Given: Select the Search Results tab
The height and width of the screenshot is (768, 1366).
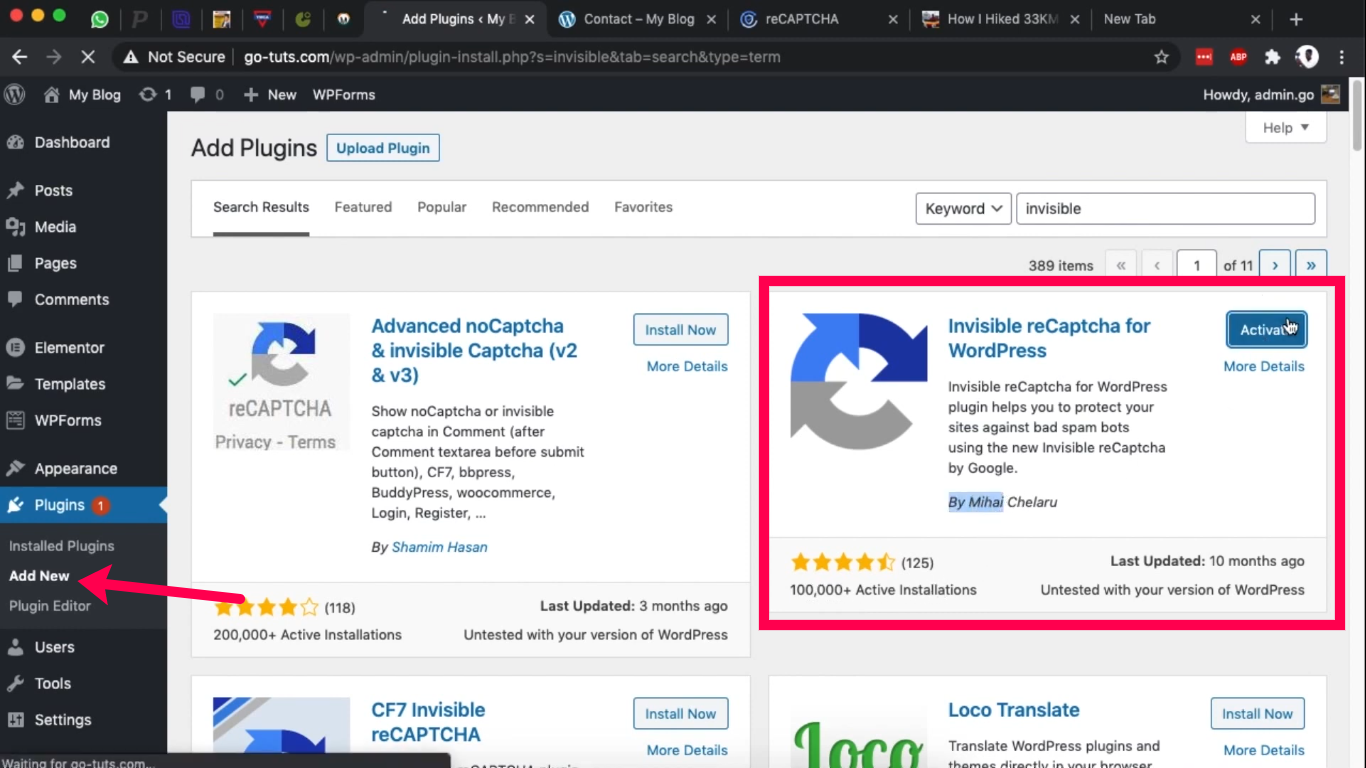Looking at the screenshot, I should coord(261,207).
